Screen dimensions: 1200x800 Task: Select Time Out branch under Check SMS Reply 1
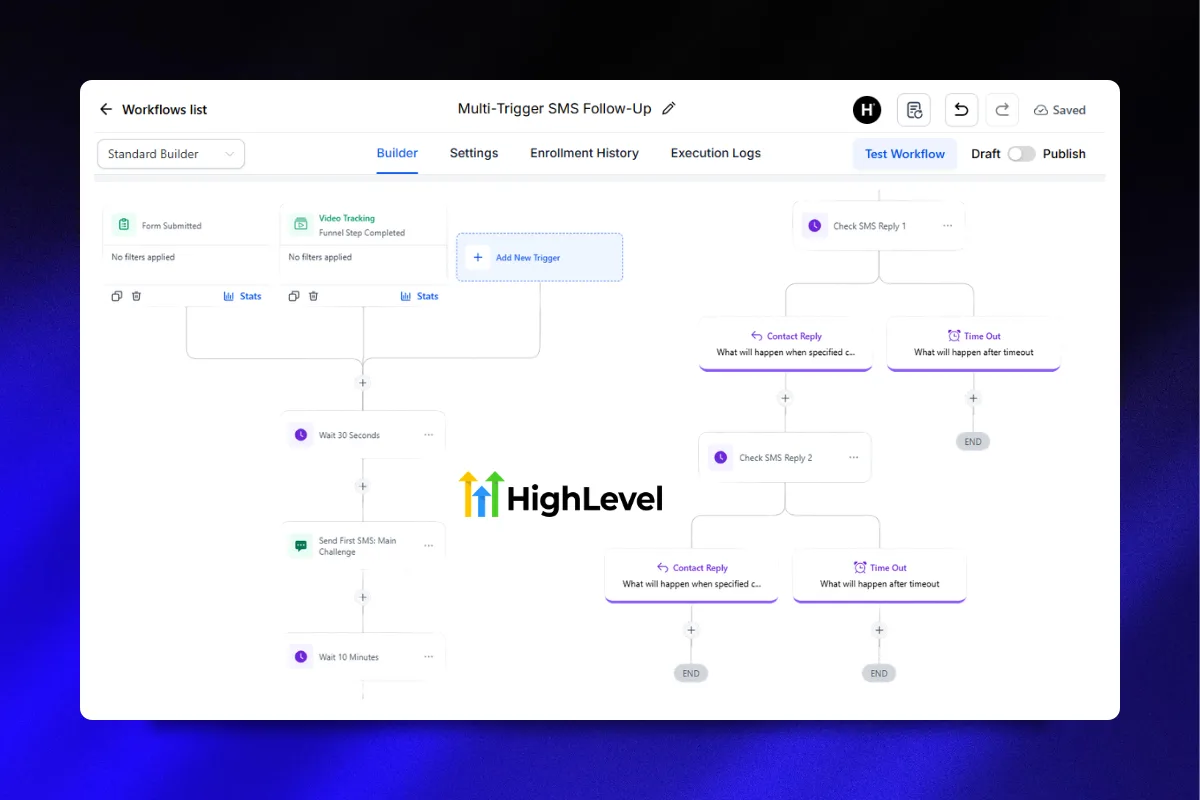[x=973, y=344]
